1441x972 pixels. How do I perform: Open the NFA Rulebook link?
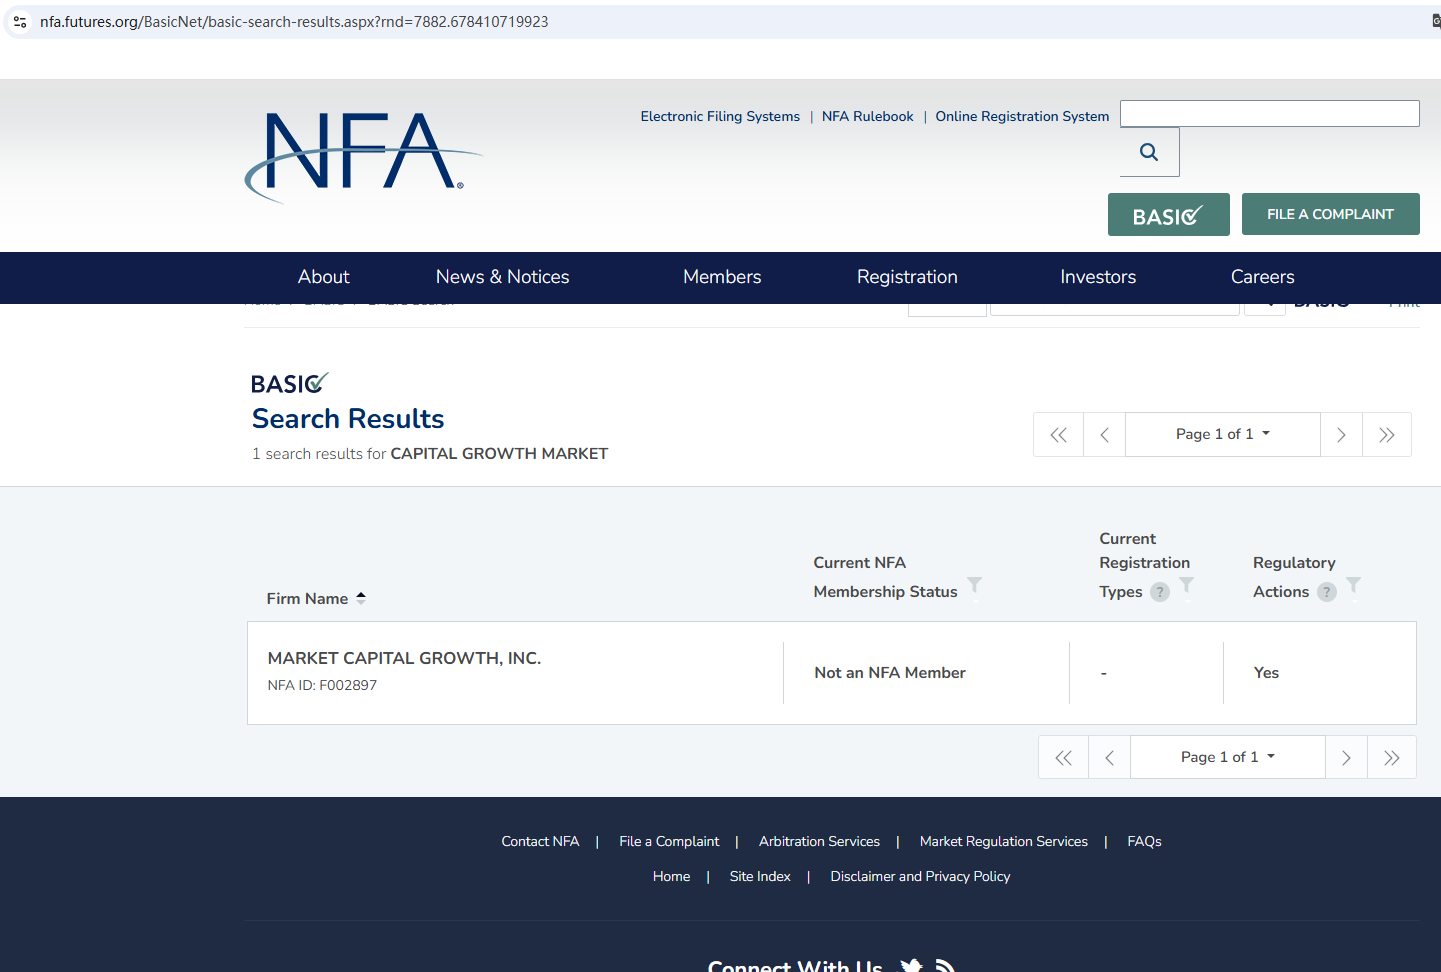point(867,117)
